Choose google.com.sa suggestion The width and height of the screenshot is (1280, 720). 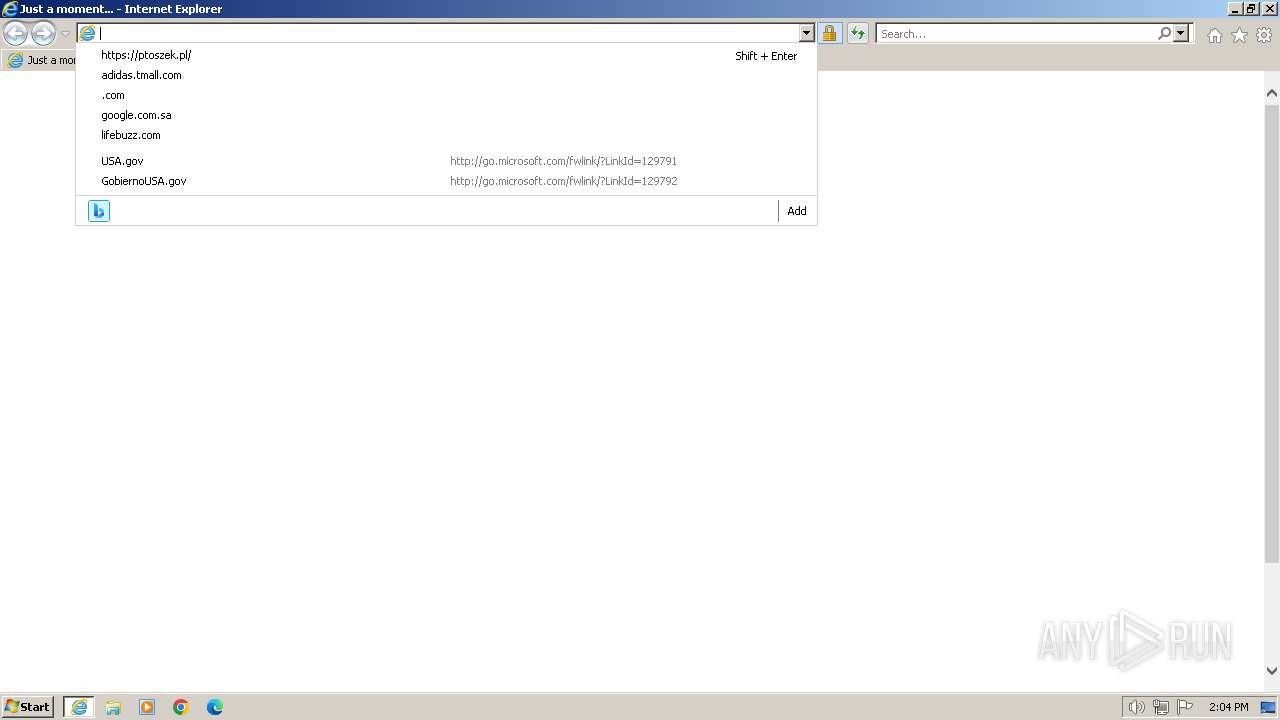coord(446,115)
